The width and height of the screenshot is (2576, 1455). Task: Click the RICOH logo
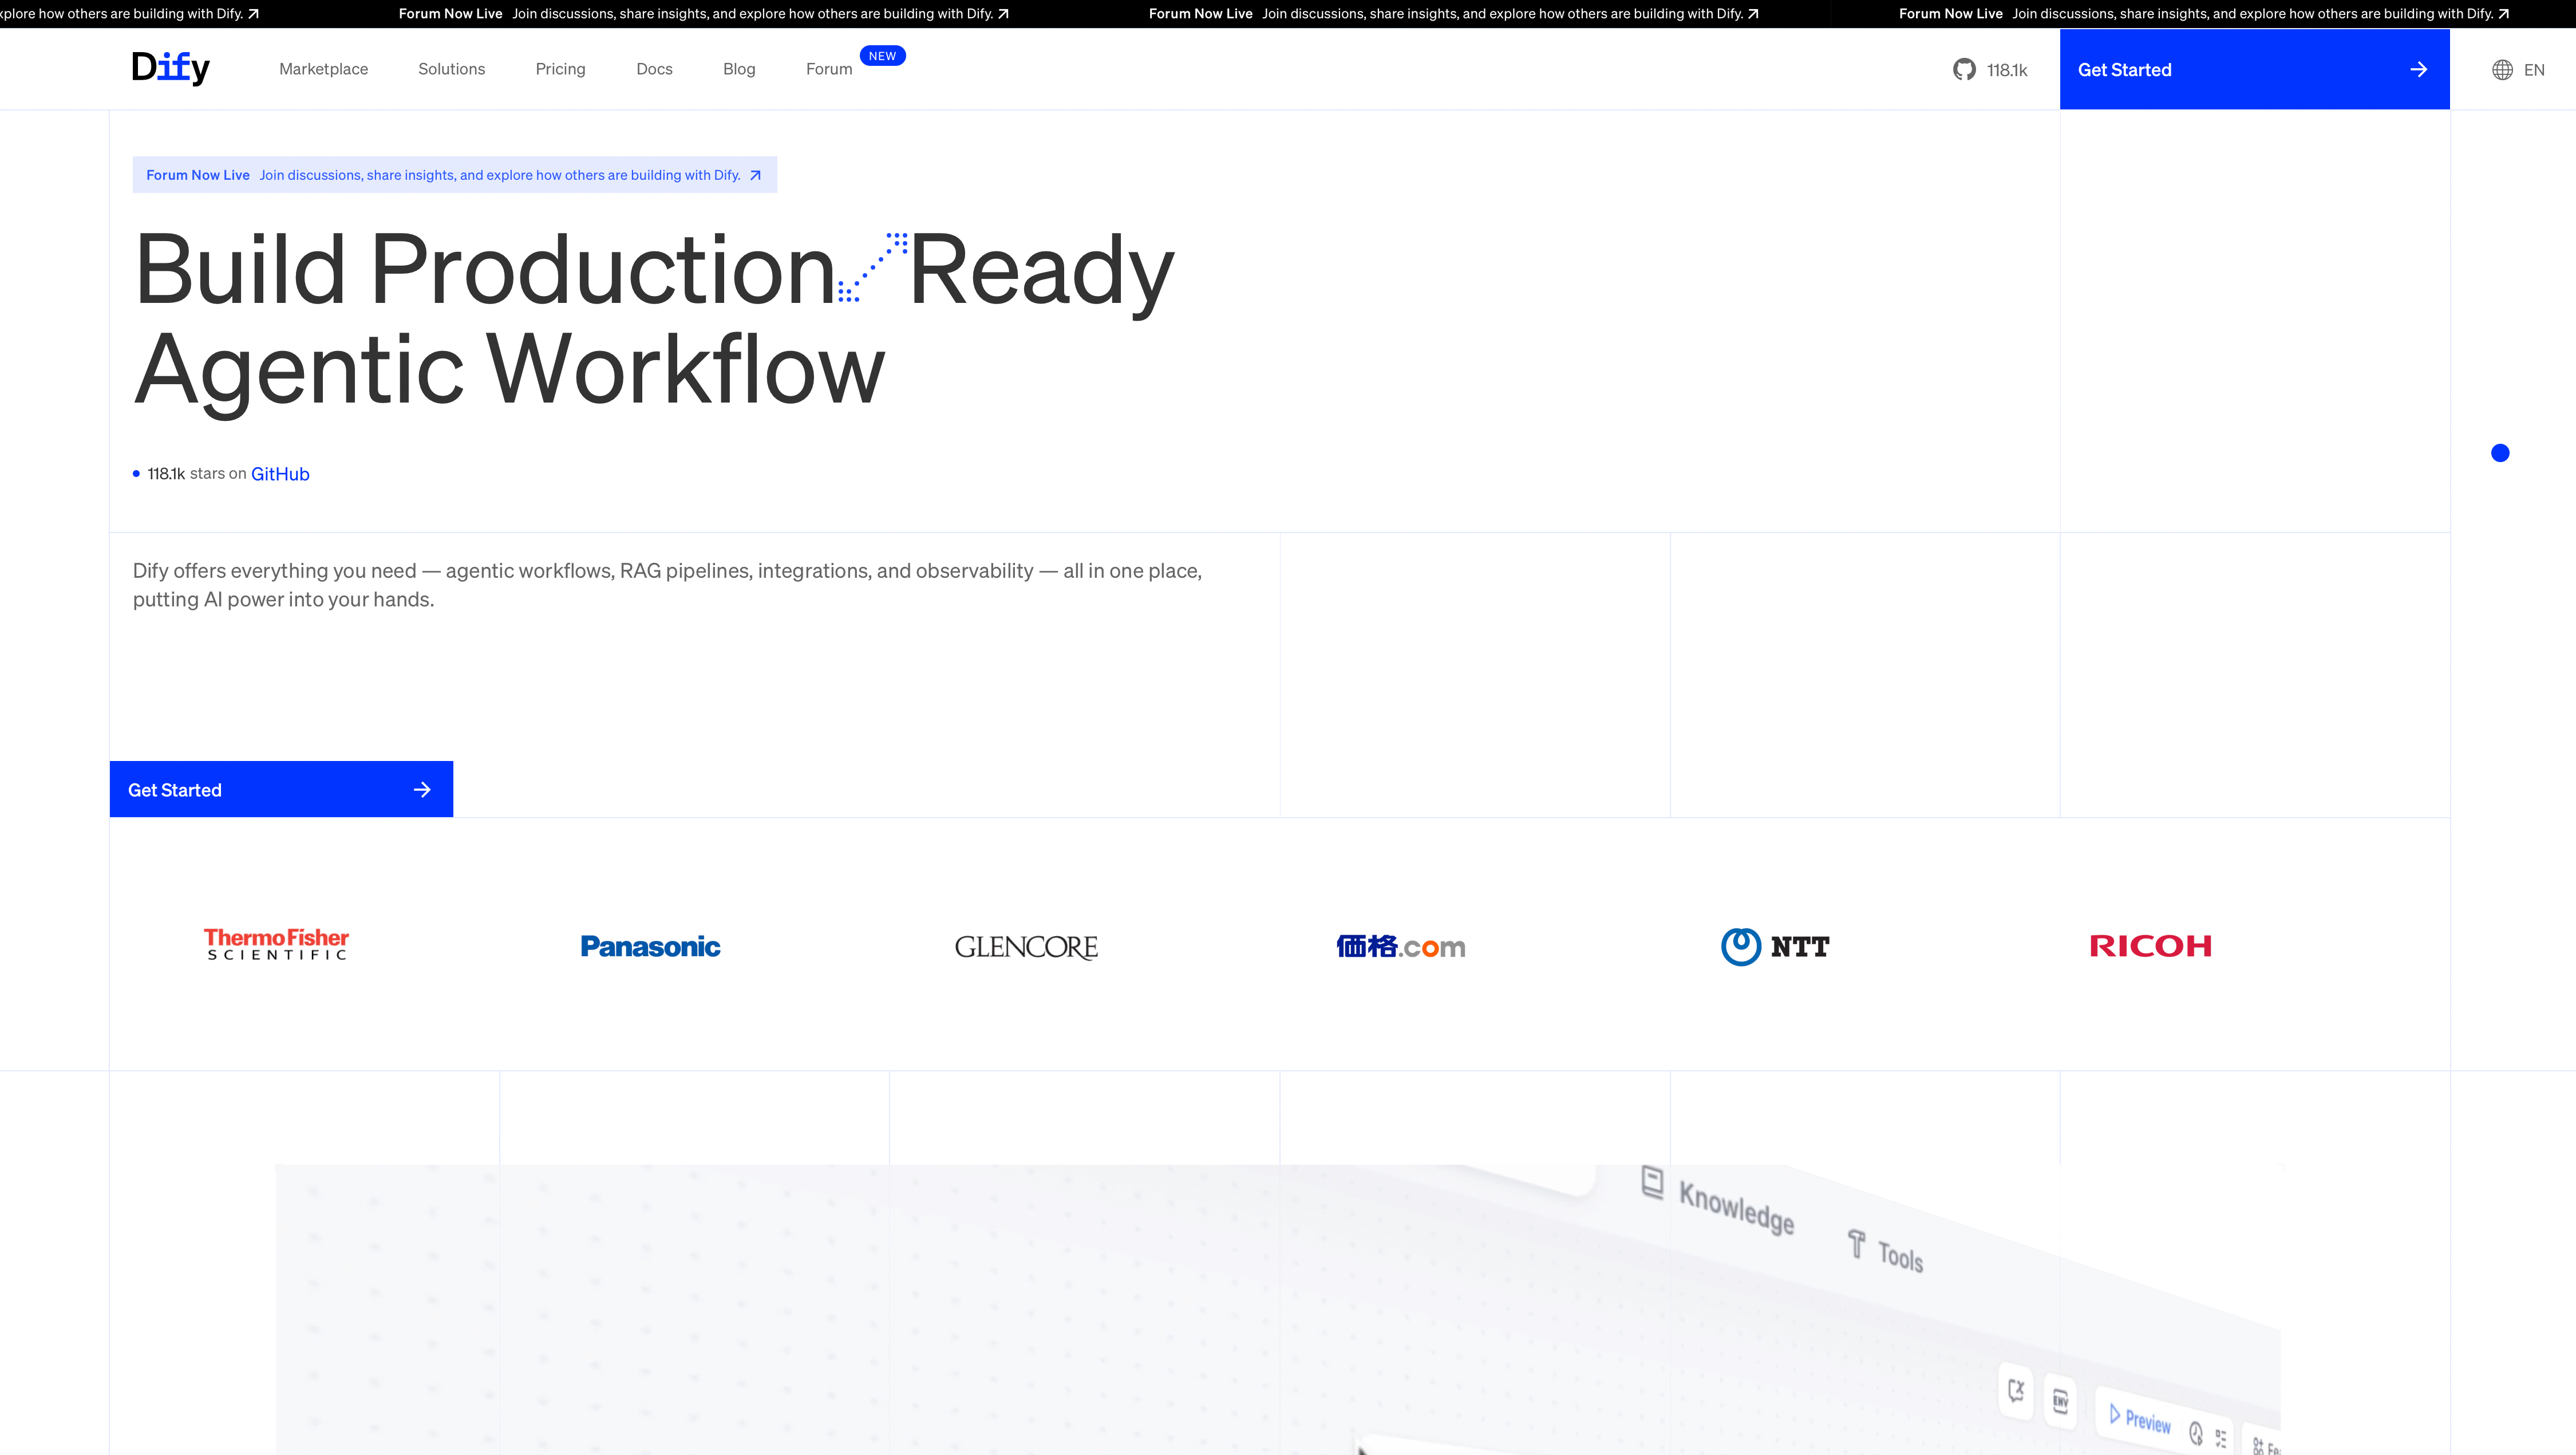(2150, 946)
